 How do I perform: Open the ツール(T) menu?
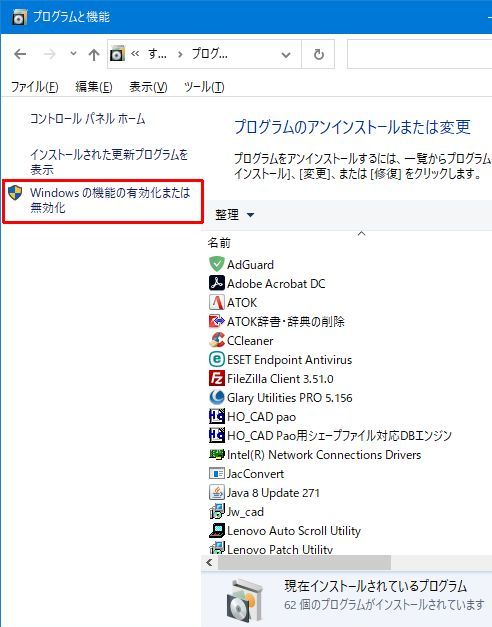tap(204, 86)
